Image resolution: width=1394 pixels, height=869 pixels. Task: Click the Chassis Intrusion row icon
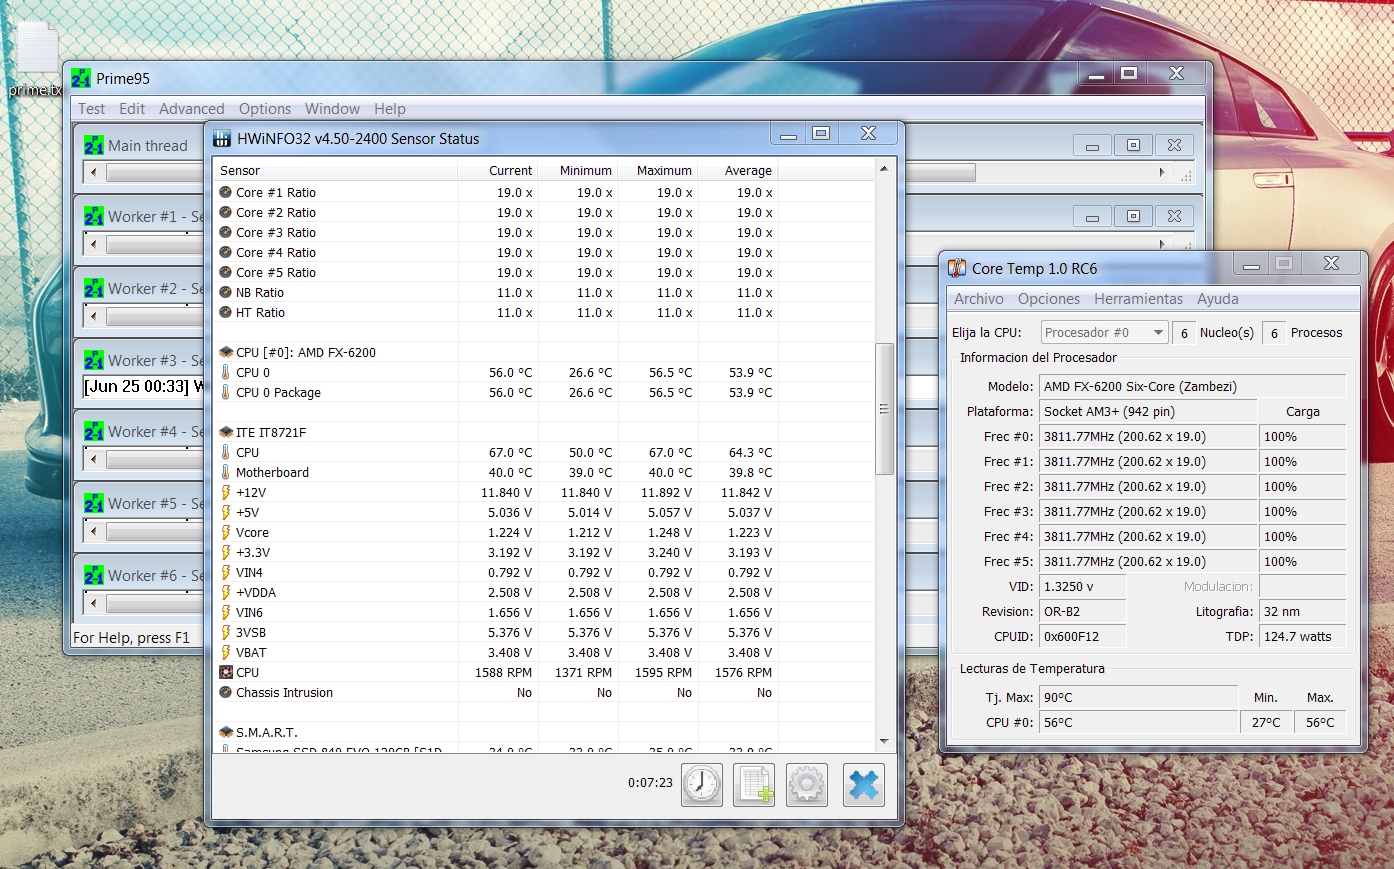tap(226, 692)
